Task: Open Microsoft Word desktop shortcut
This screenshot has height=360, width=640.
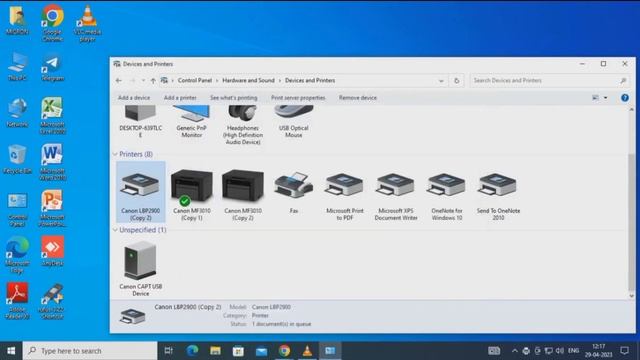Action: [x=52, y=162]
